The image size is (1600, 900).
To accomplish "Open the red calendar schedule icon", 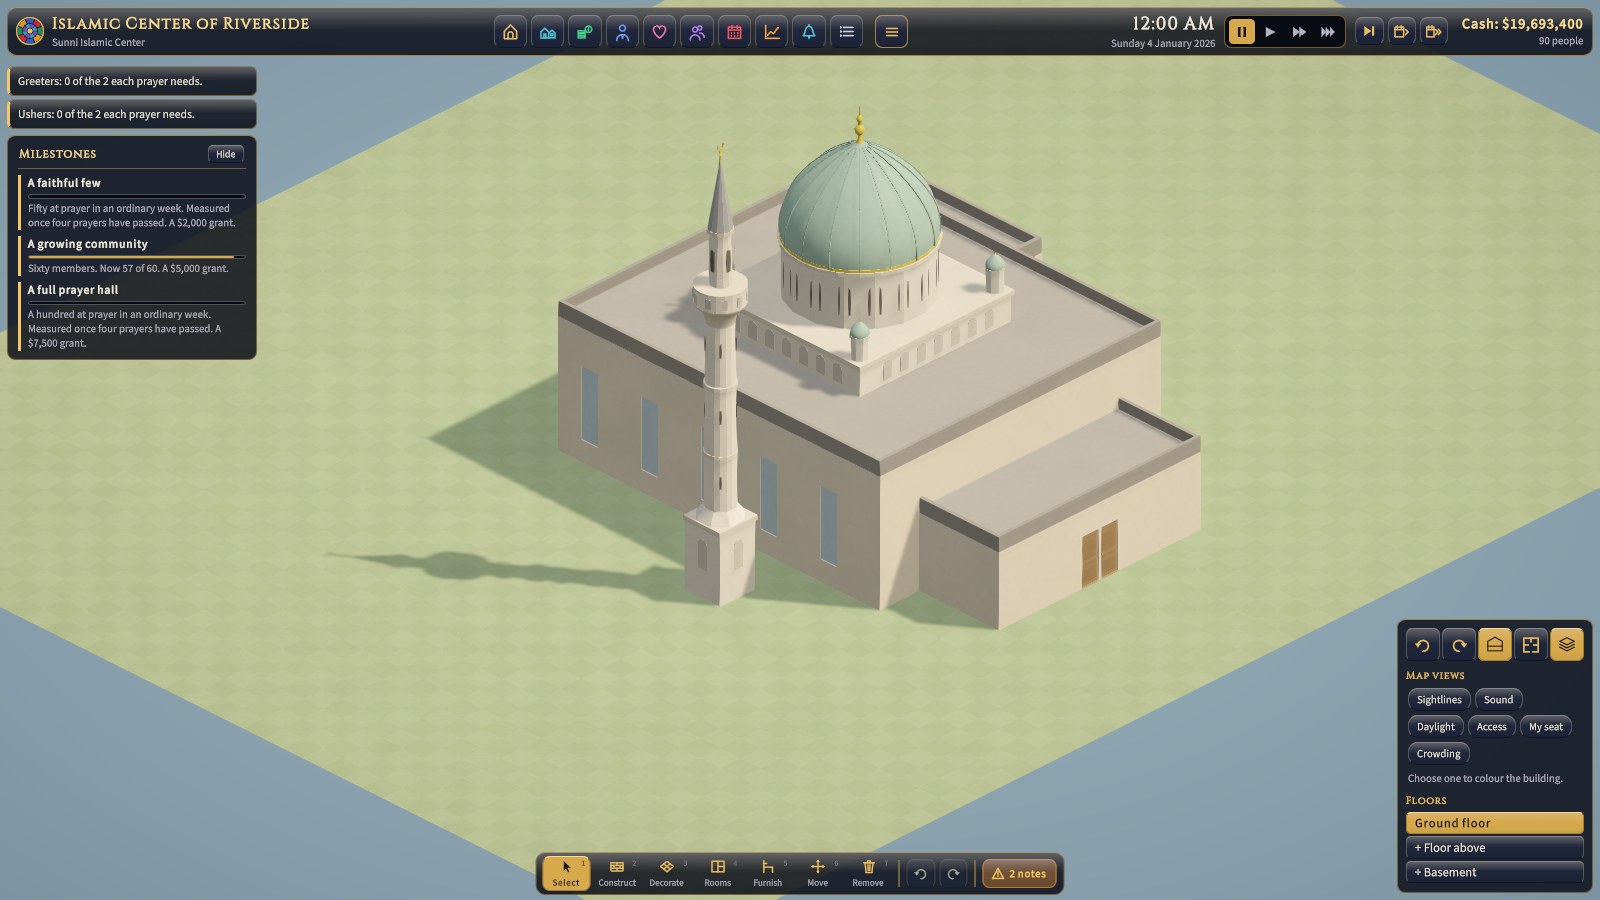I will [734, 32].
